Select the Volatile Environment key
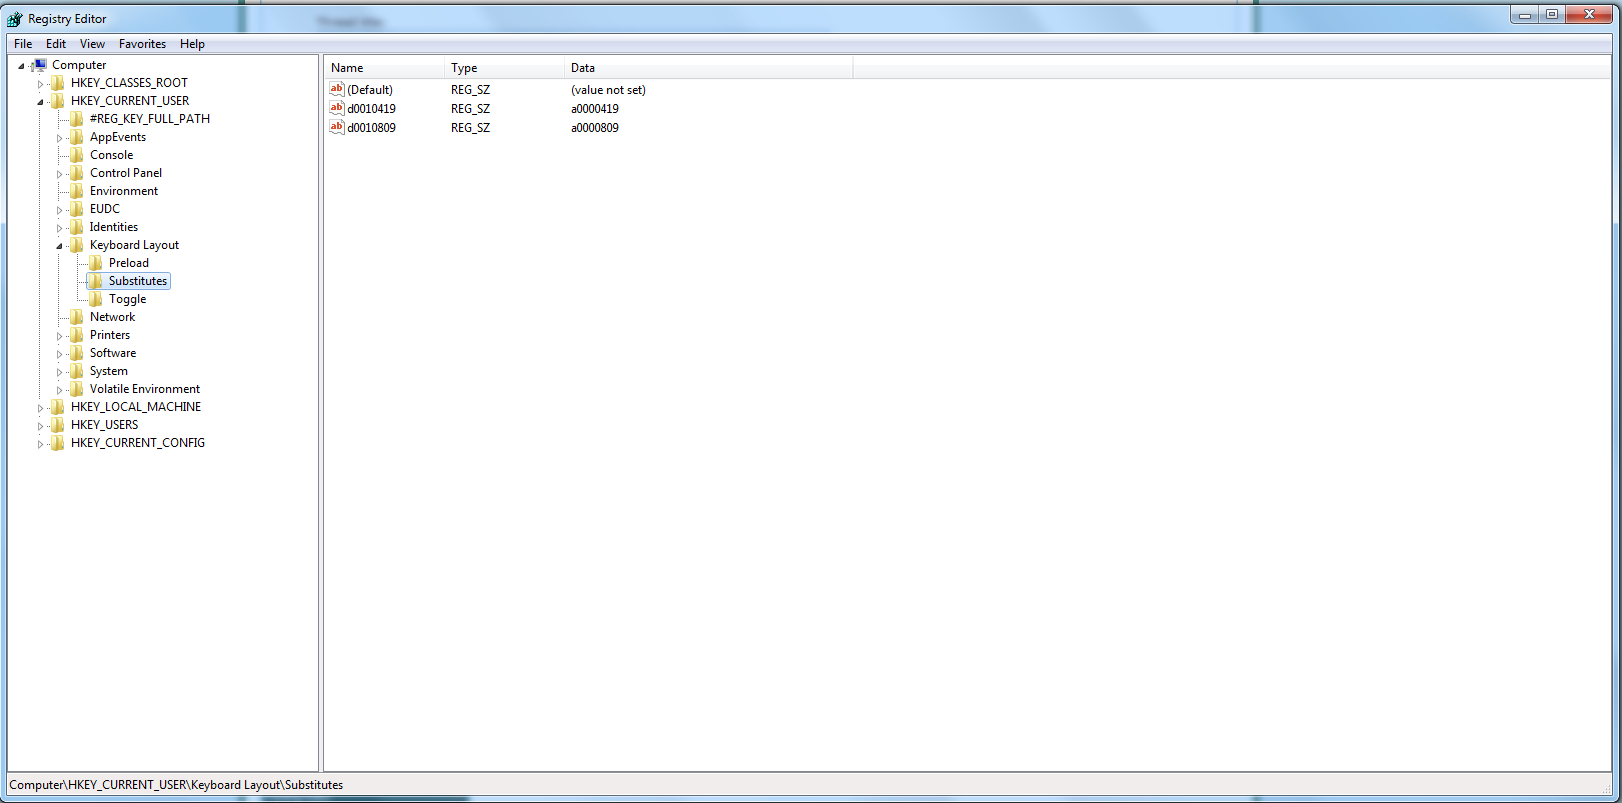This screenshot has width=1622, height=803. 144,389
